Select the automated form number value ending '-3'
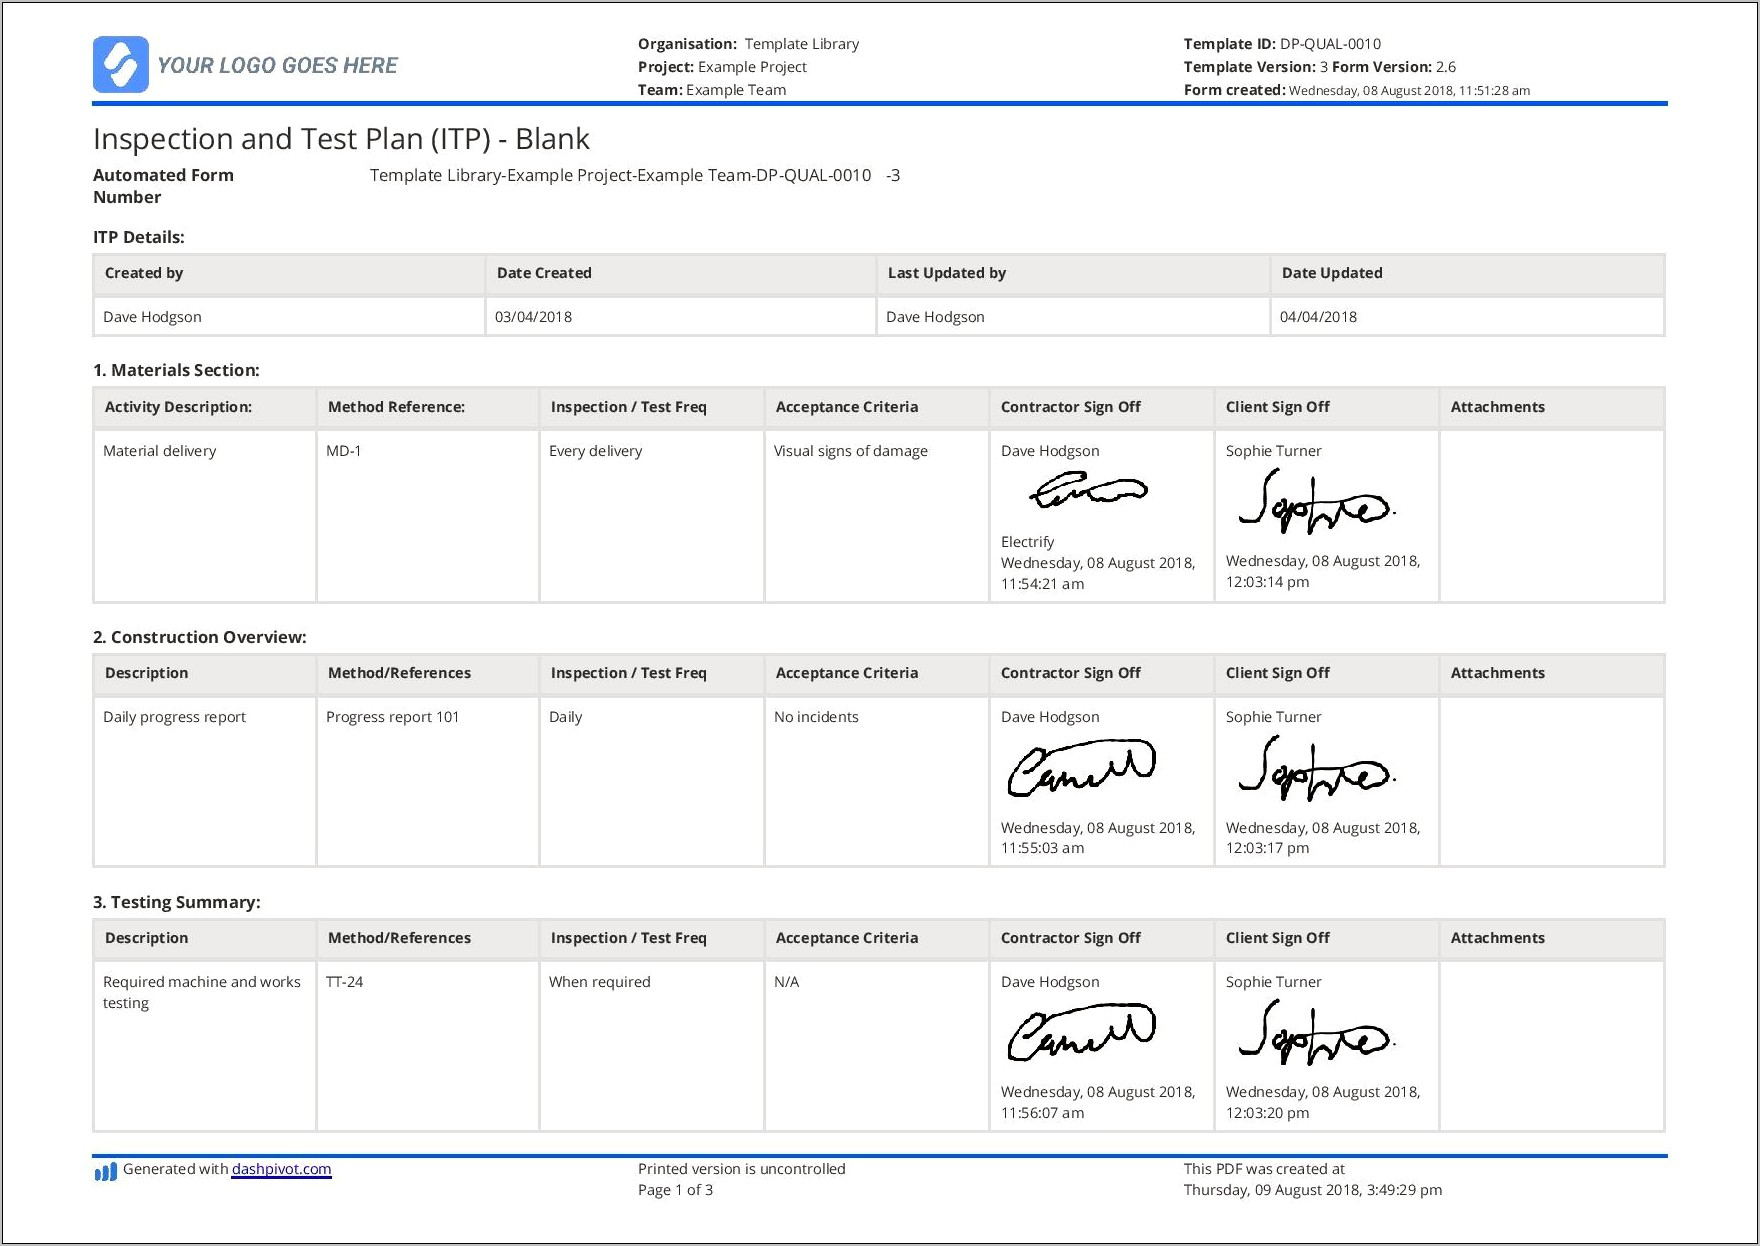The width and height of the screenshot is (1760, 1246). (635, 175)
